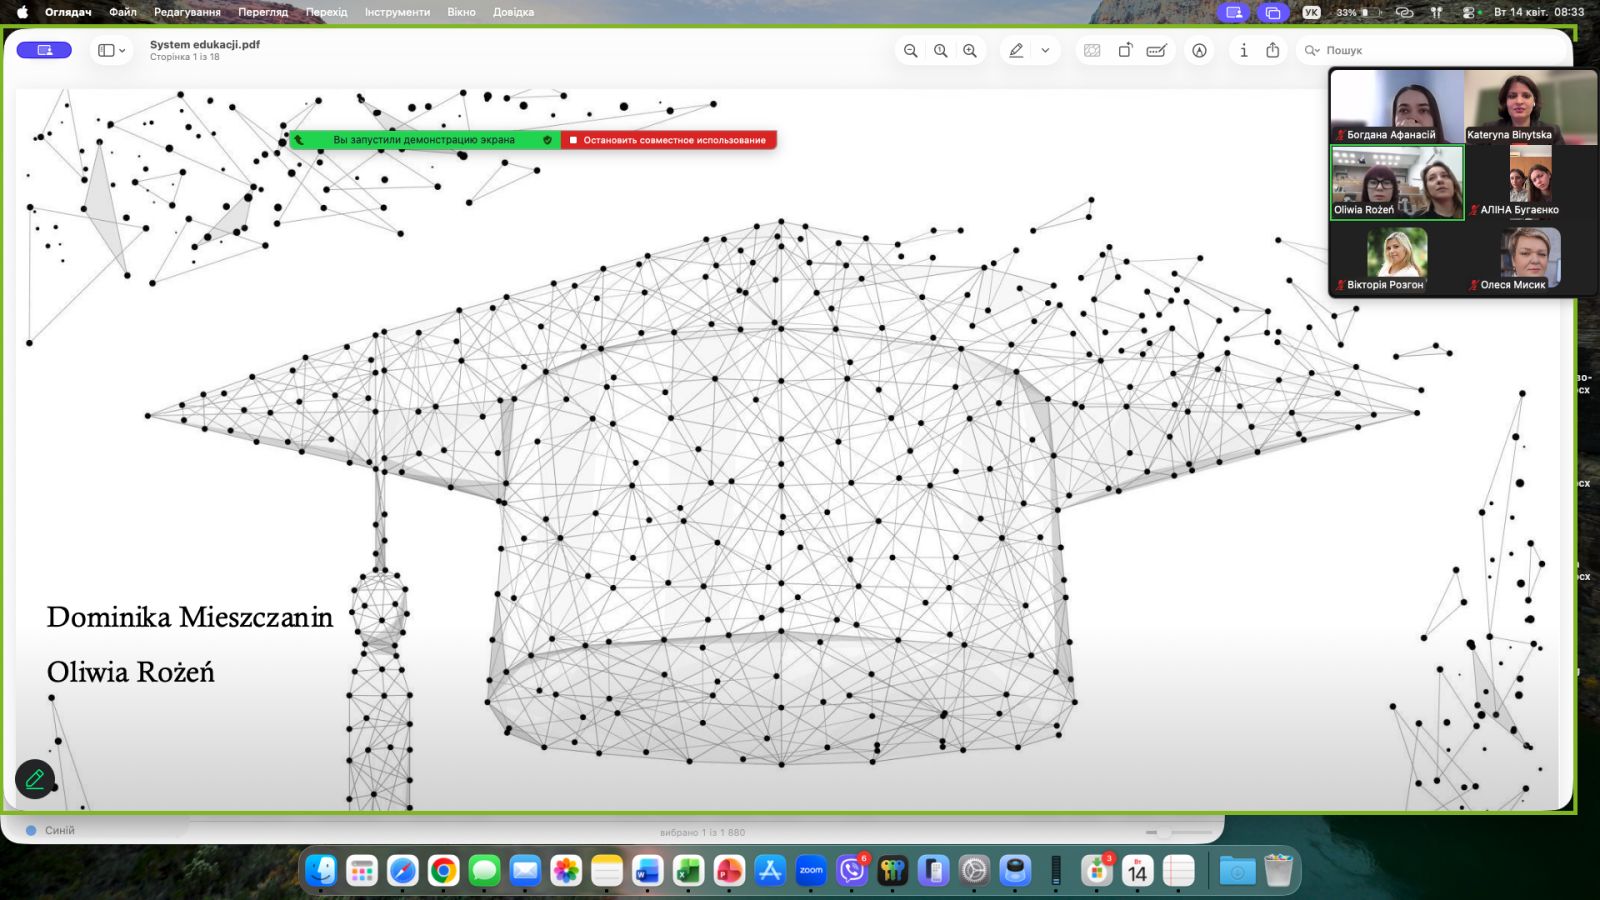The image size is (1600, 900).
Task: Click the zoom in magnifier icon
Action: pyautogui.click(x=970, y=51)
